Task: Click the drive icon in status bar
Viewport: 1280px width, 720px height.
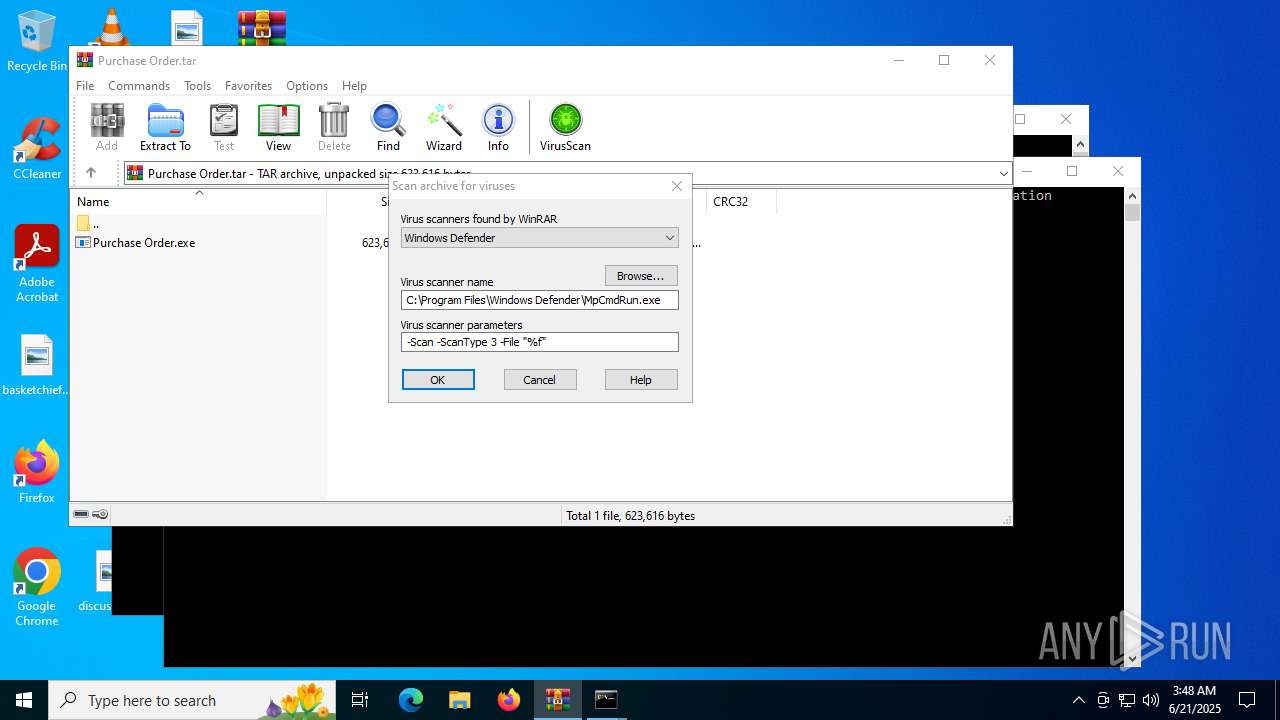Action: tap(81, 514)
